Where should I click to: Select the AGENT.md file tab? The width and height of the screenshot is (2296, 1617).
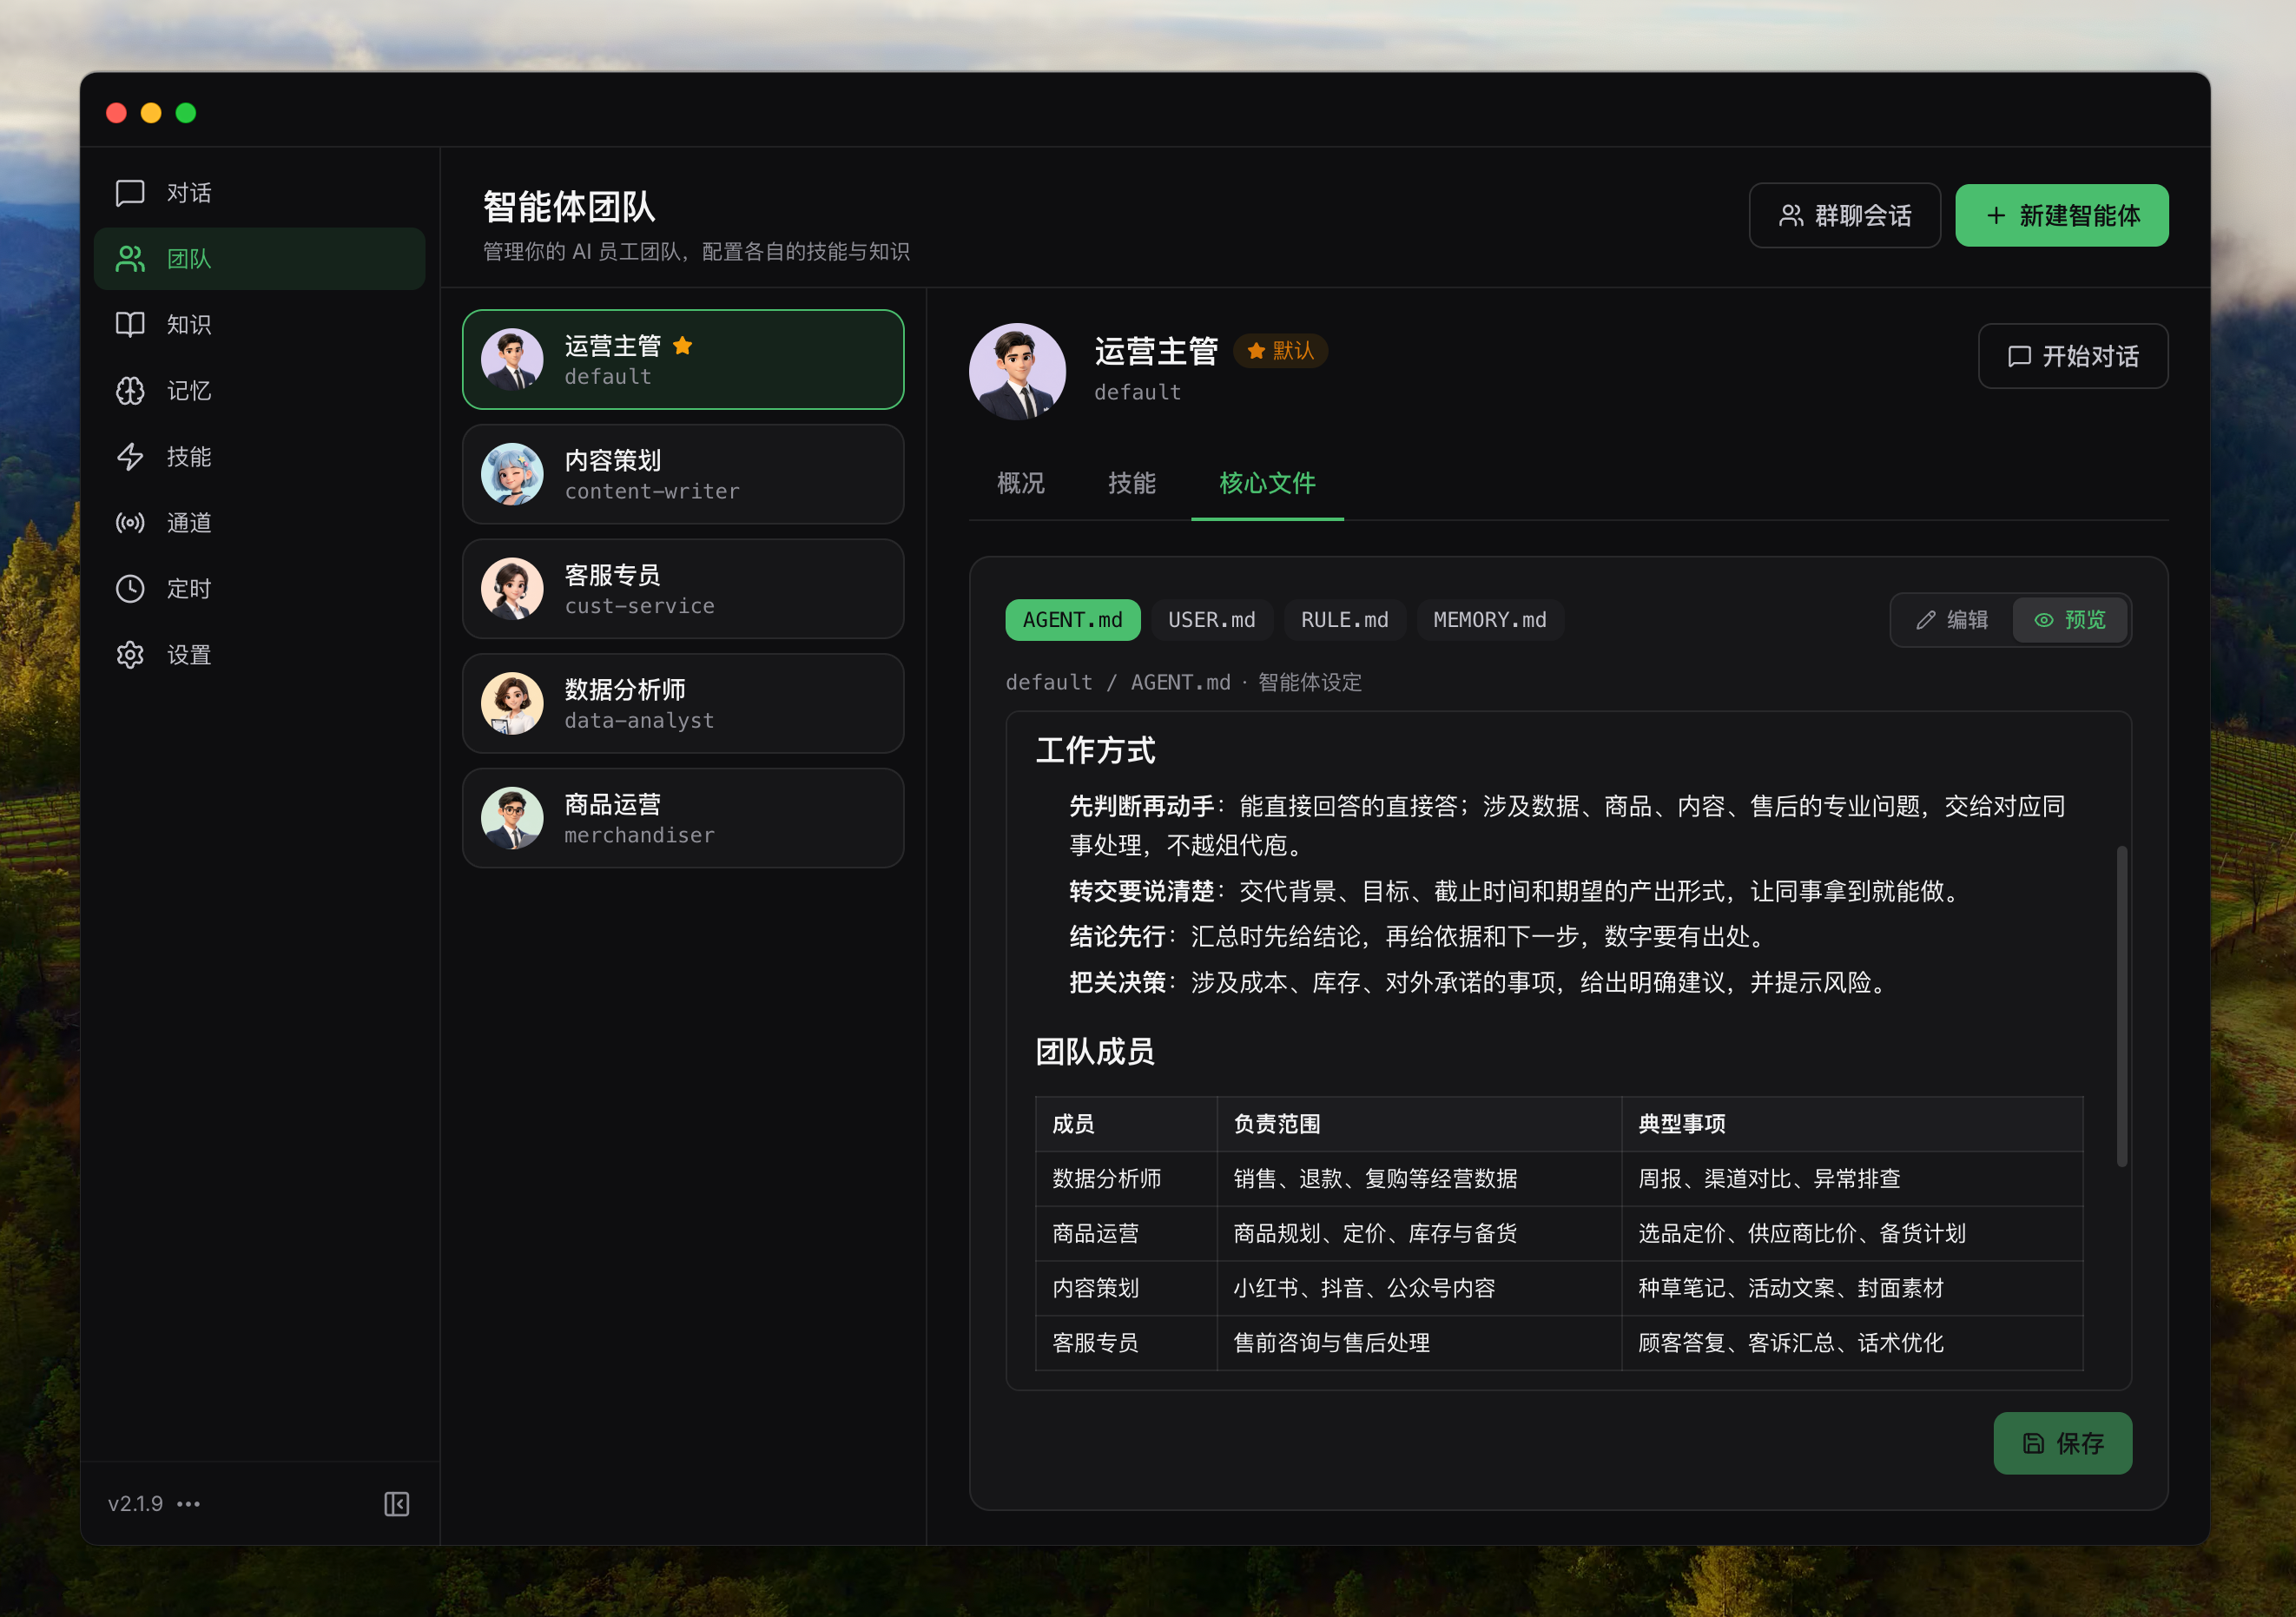pyautogui.click(x=1073, y=620)
